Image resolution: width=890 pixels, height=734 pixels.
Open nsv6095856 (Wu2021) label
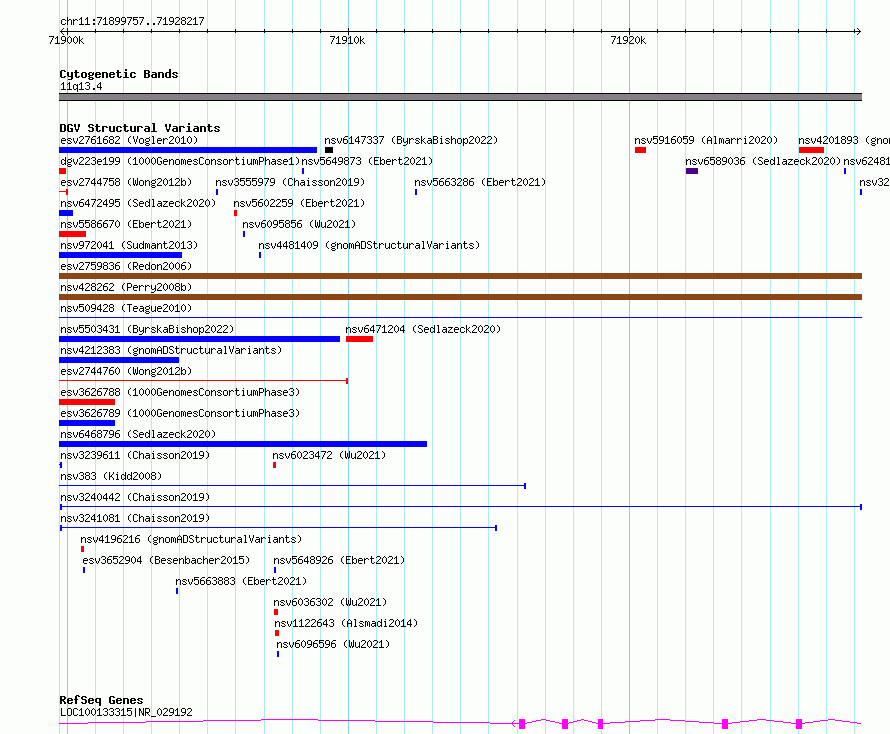click(299, 224)
